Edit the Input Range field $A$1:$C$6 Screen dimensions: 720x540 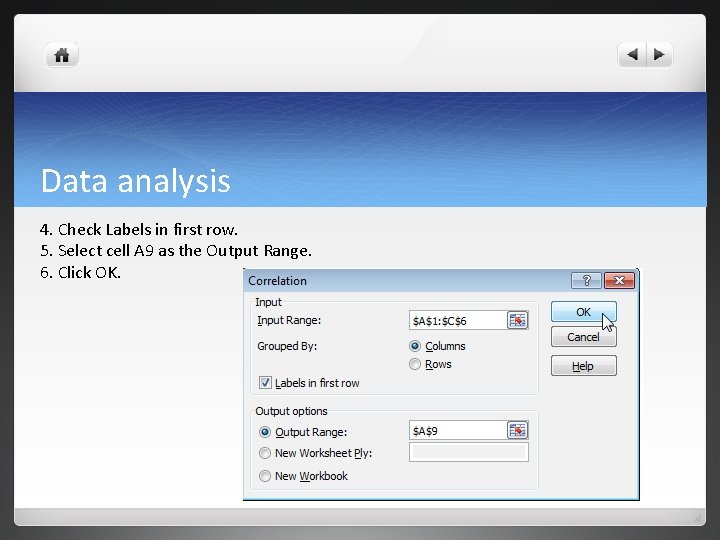(458, 321)
